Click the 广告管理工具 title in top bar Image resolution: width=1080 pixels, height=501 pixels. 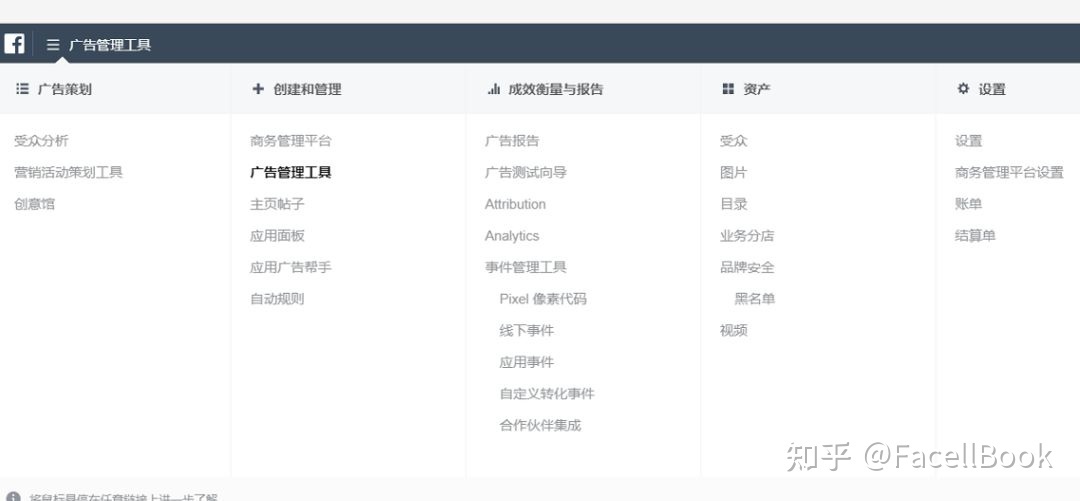point(110,45)
